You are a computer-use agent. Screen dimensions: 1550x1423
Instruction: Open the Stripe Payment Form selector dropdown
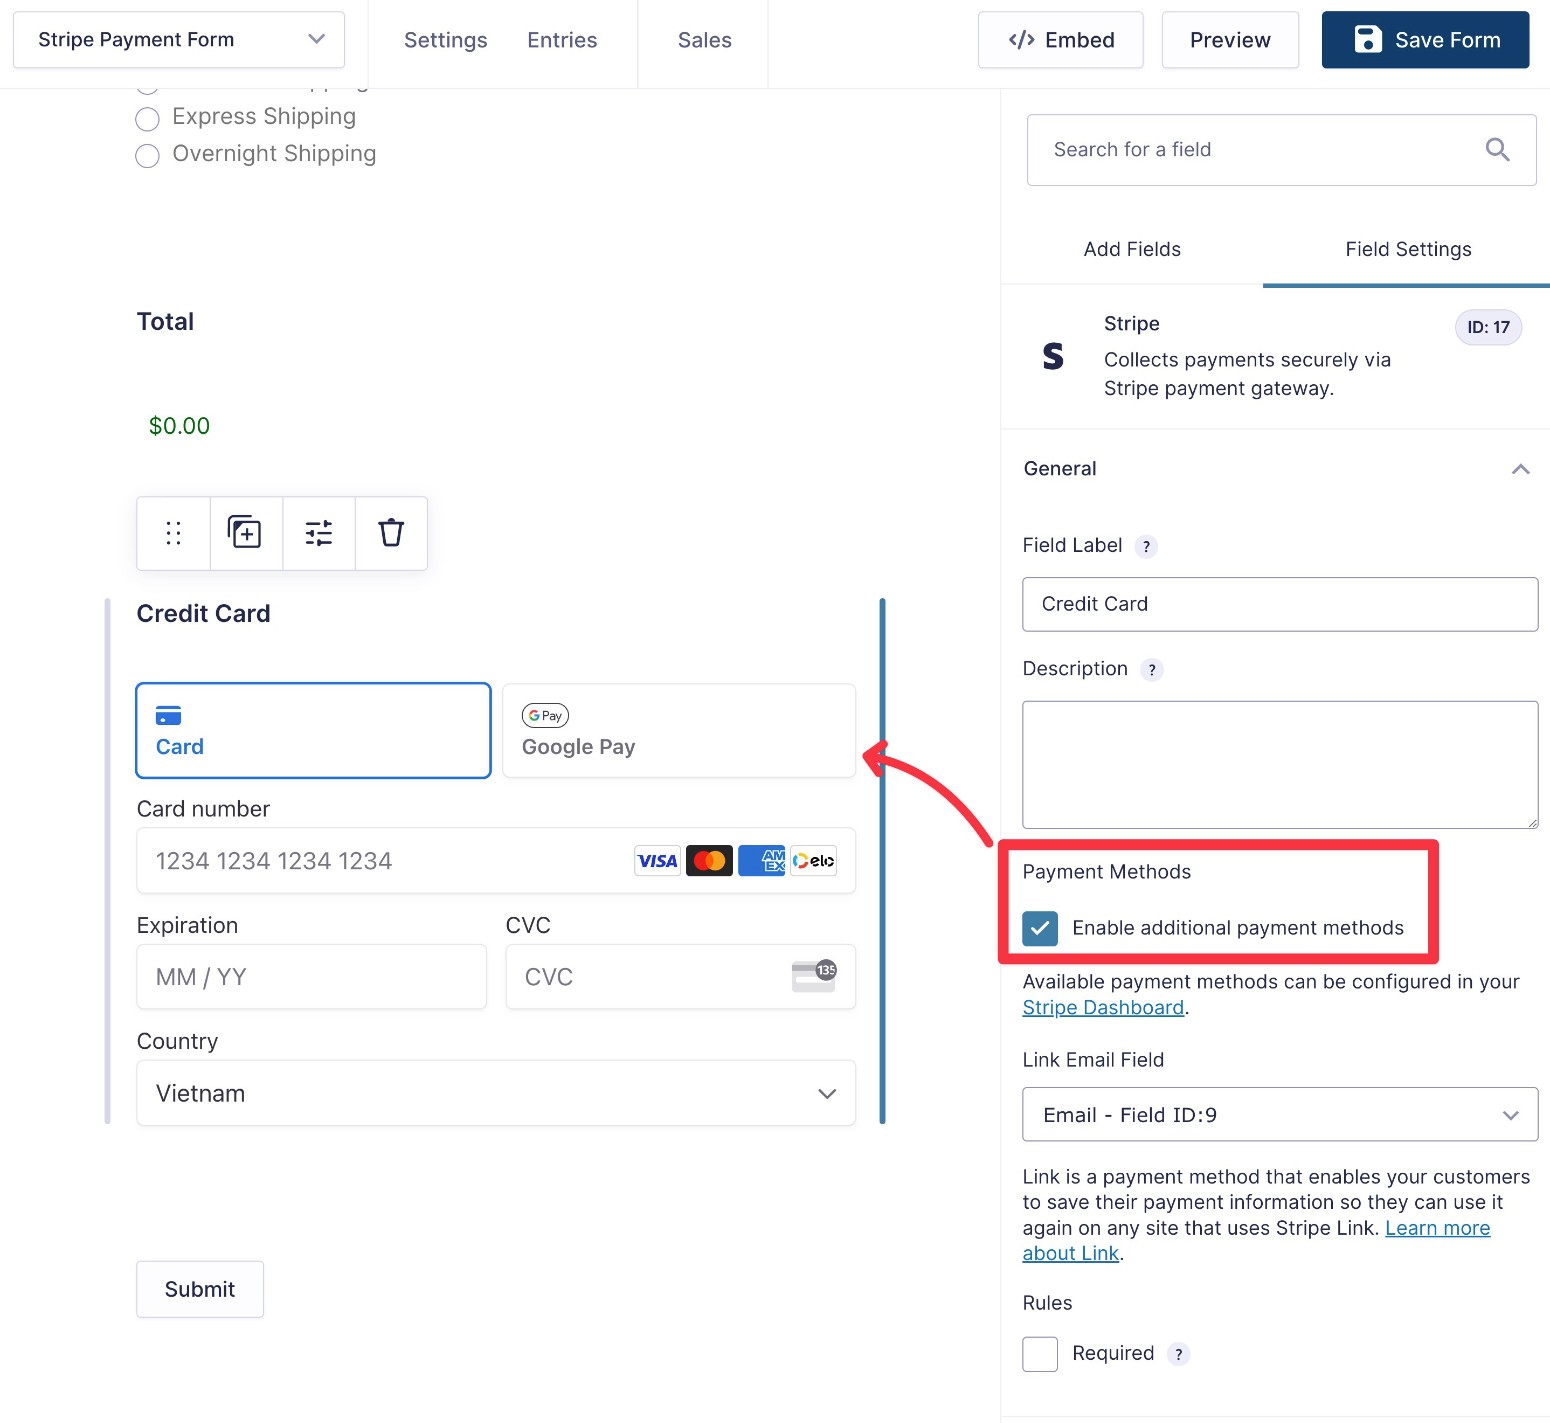click(179, 40)
